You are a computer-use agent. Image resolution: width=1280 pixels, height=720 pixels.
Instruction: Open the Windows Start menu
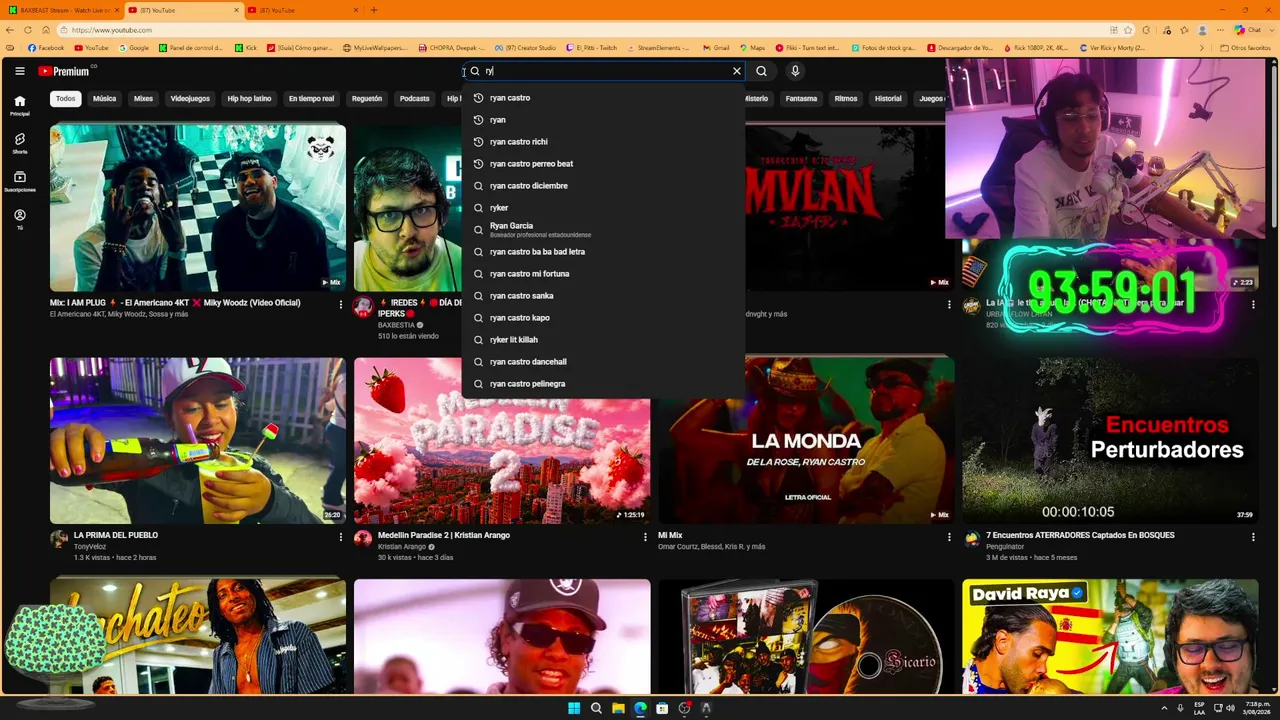(574, 708)
